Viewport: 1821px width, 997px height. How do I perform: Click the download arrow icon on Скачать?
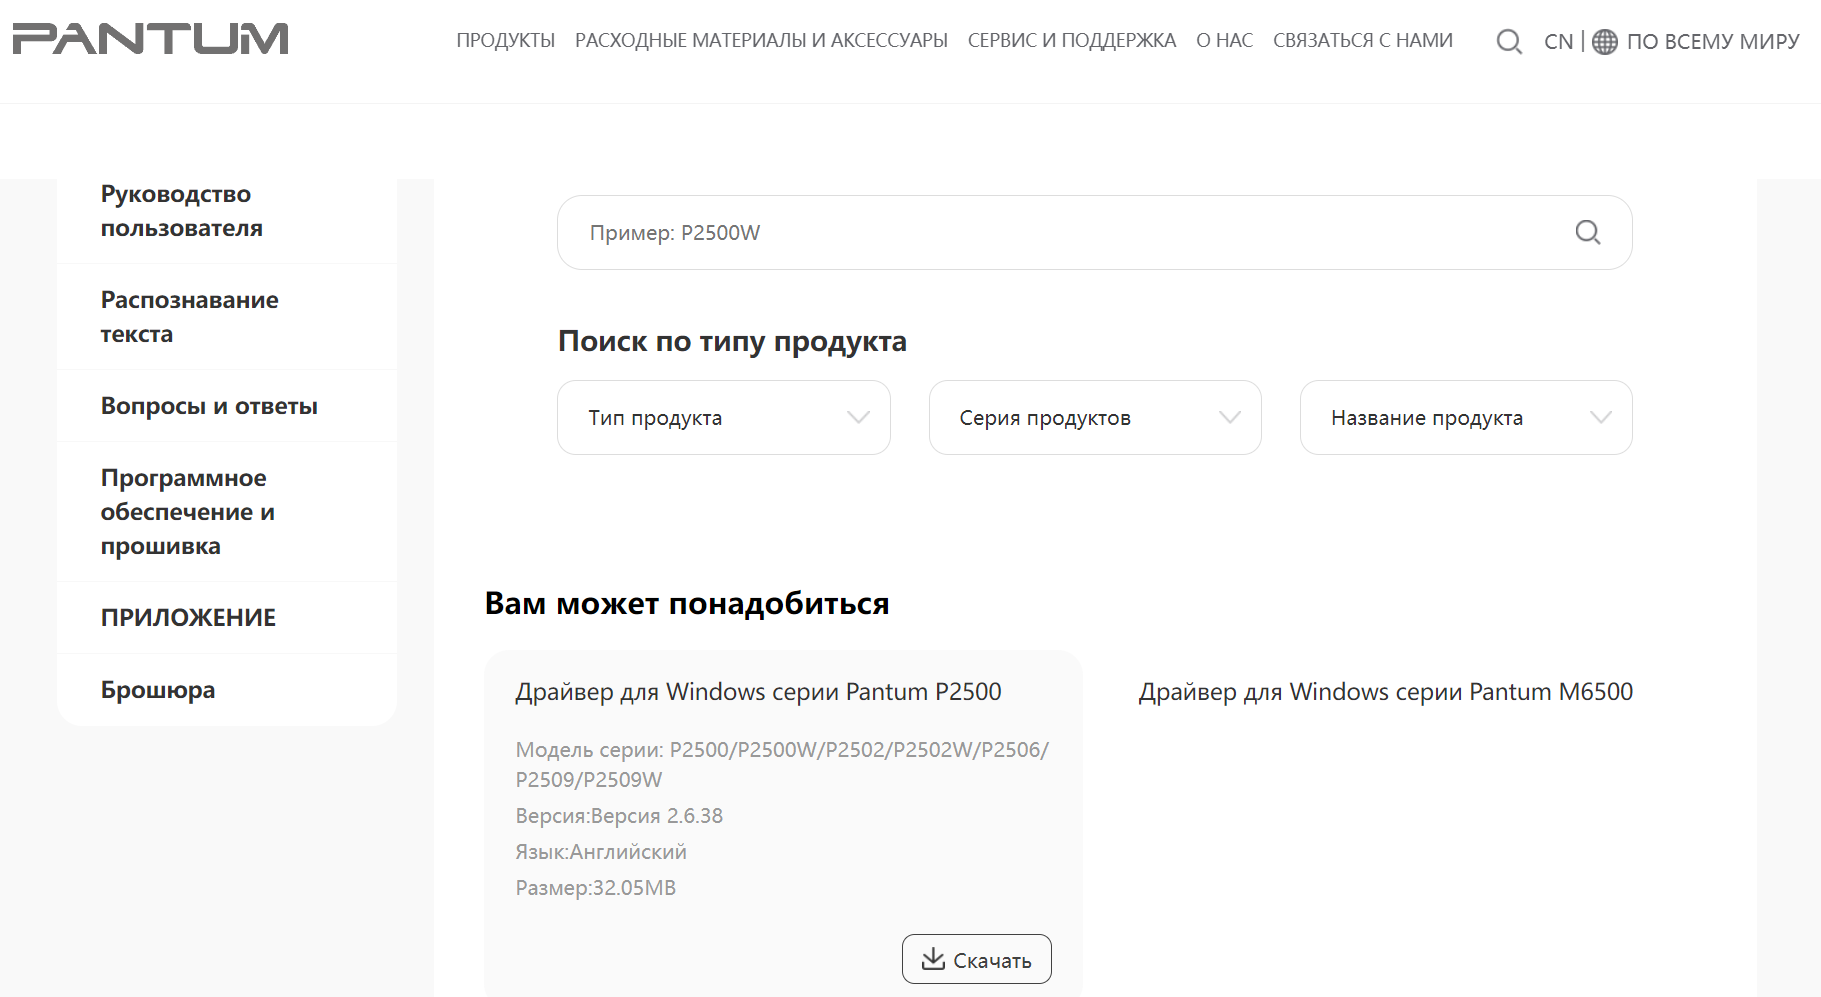point(933,959)
